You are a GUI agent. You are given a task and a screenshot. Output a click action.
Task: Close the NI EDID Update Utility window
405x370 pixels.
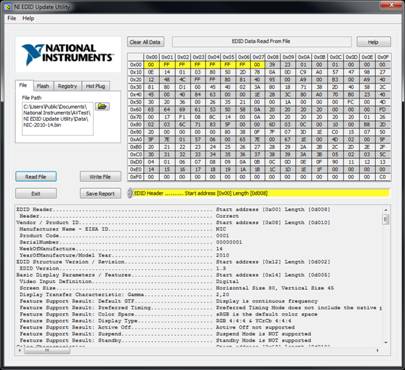click(x=391, y=4)
